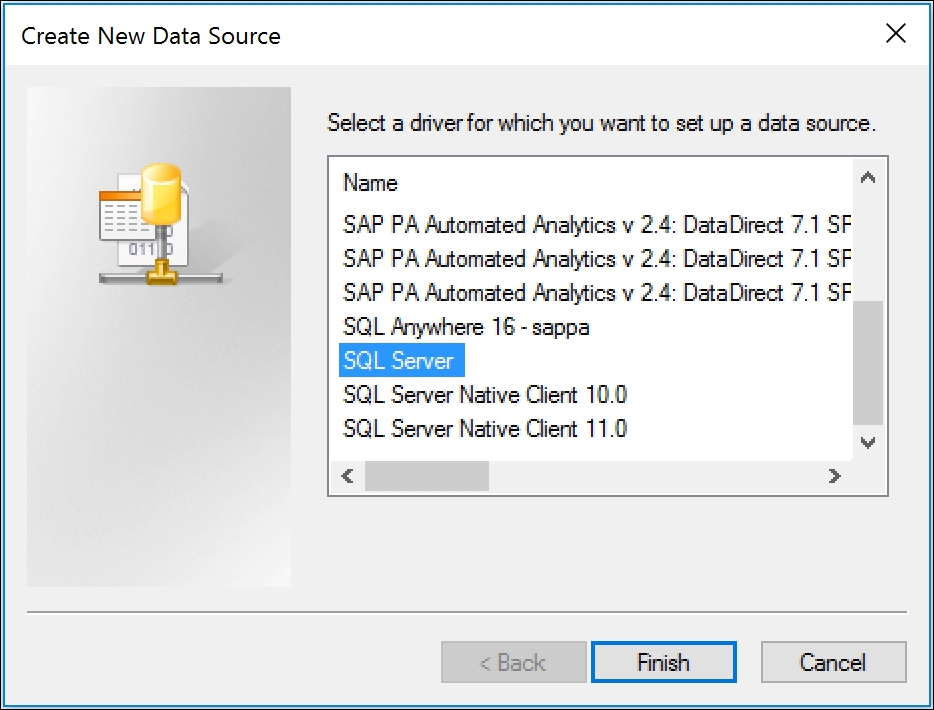Close the dialog with the X button
This screenshot has width=934, height=710.
point(896,34)
